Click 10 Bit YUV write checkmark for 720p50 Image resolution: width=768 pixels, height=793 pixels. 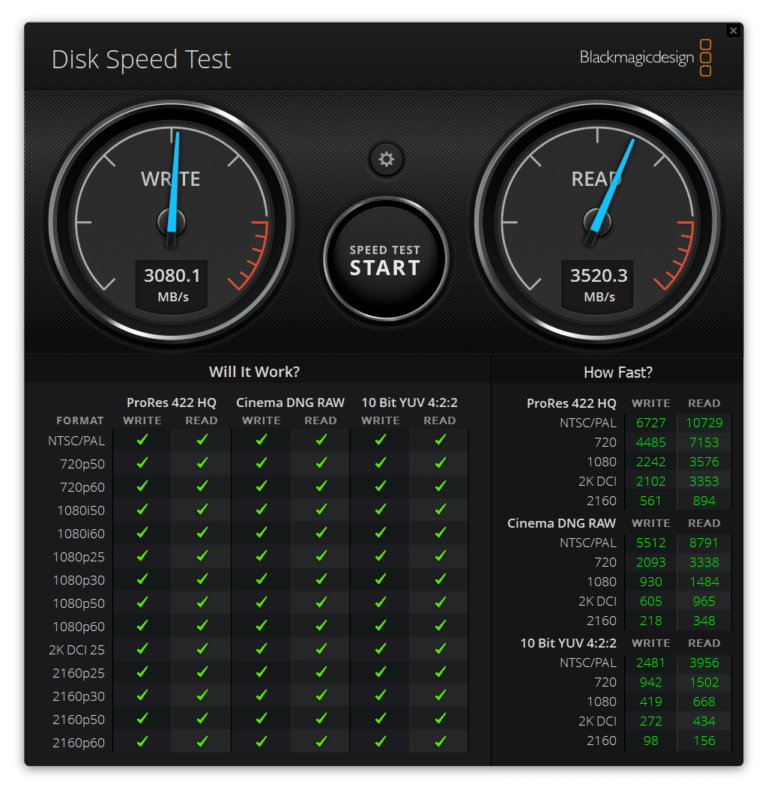tap(381, 463)
